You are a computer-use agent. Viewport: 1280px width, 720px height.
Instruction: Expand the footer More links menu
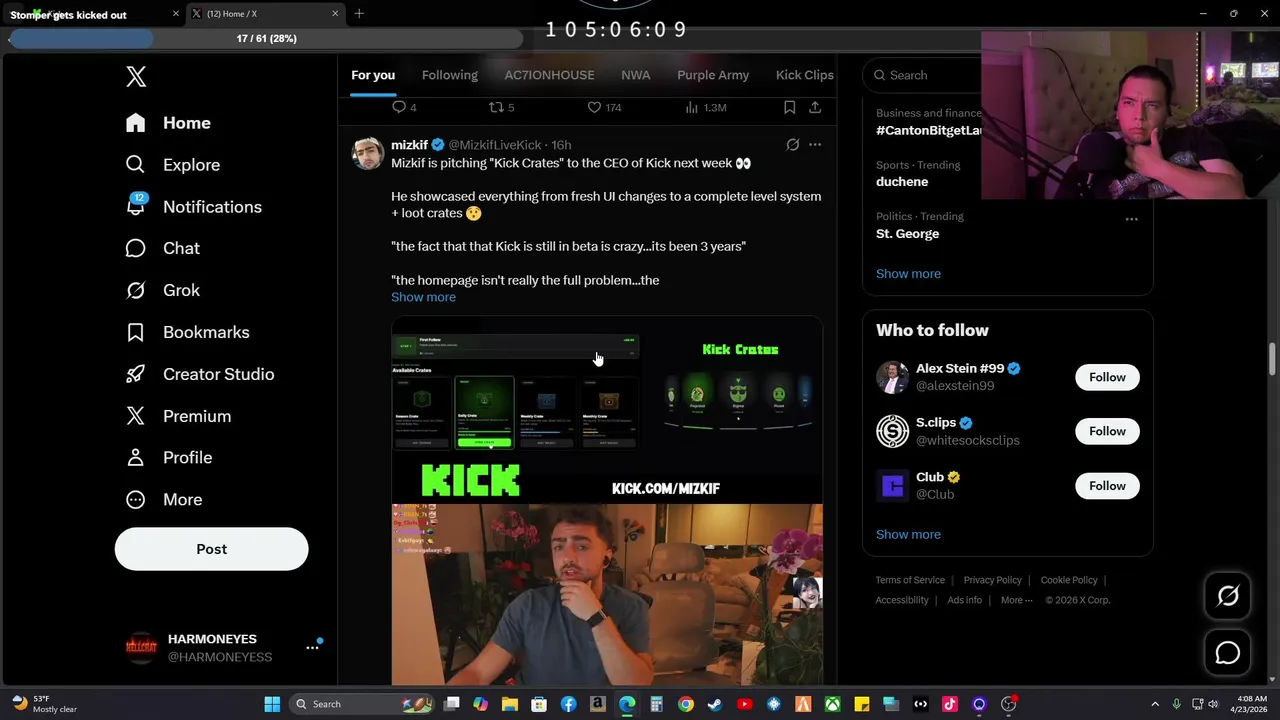pos(1017,600)
